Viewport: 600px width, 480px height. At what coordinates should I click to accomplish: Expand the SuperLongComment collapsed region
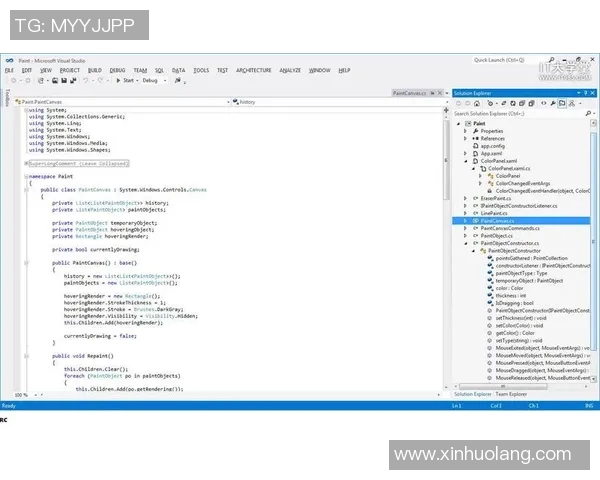pyautogui.click(x=26, y=163)
